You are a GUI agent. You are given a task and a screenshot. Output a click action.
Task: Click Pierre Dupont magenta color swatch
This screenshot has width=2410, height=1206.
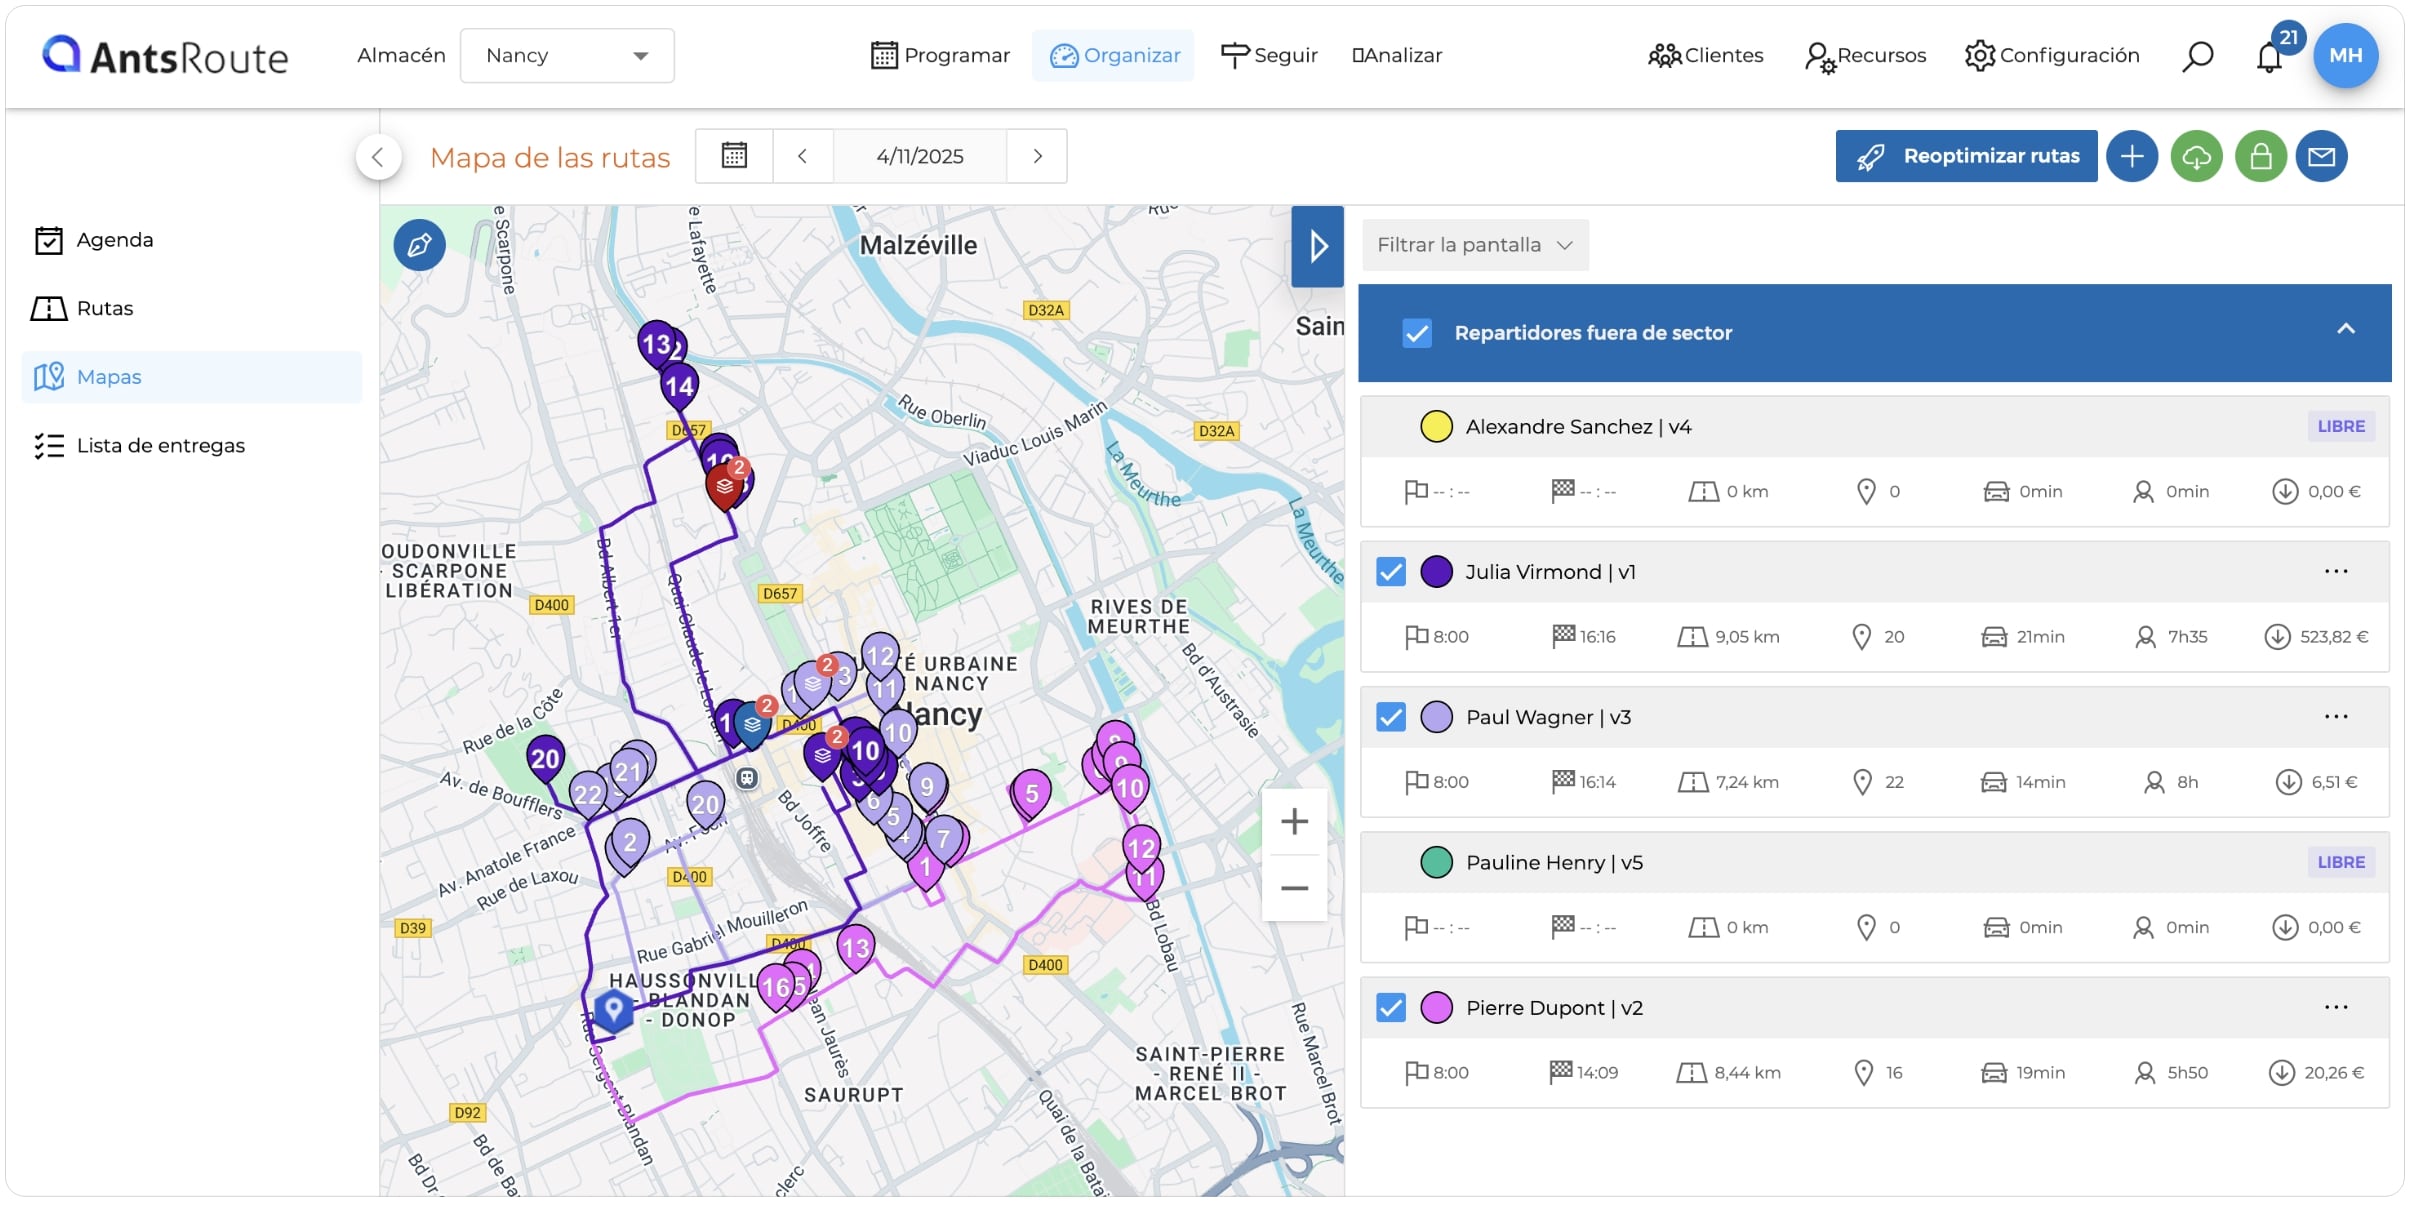pyautogui.click(x=1437, y=1007)
